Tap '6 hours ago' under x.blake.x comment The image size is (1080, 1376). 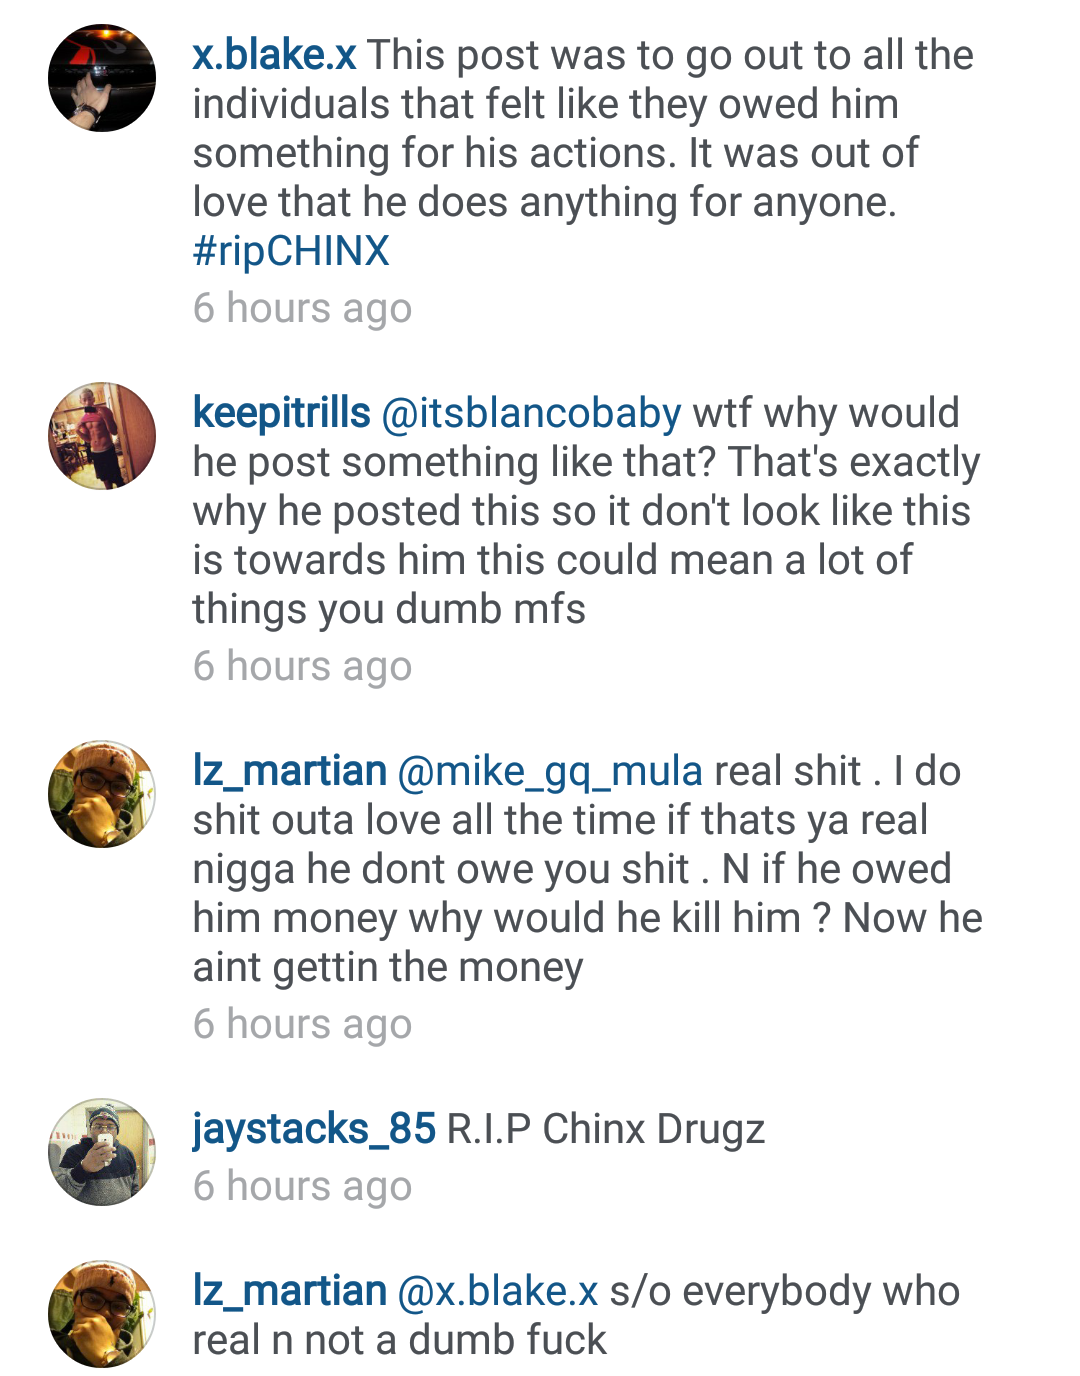(x=302, y=309)
